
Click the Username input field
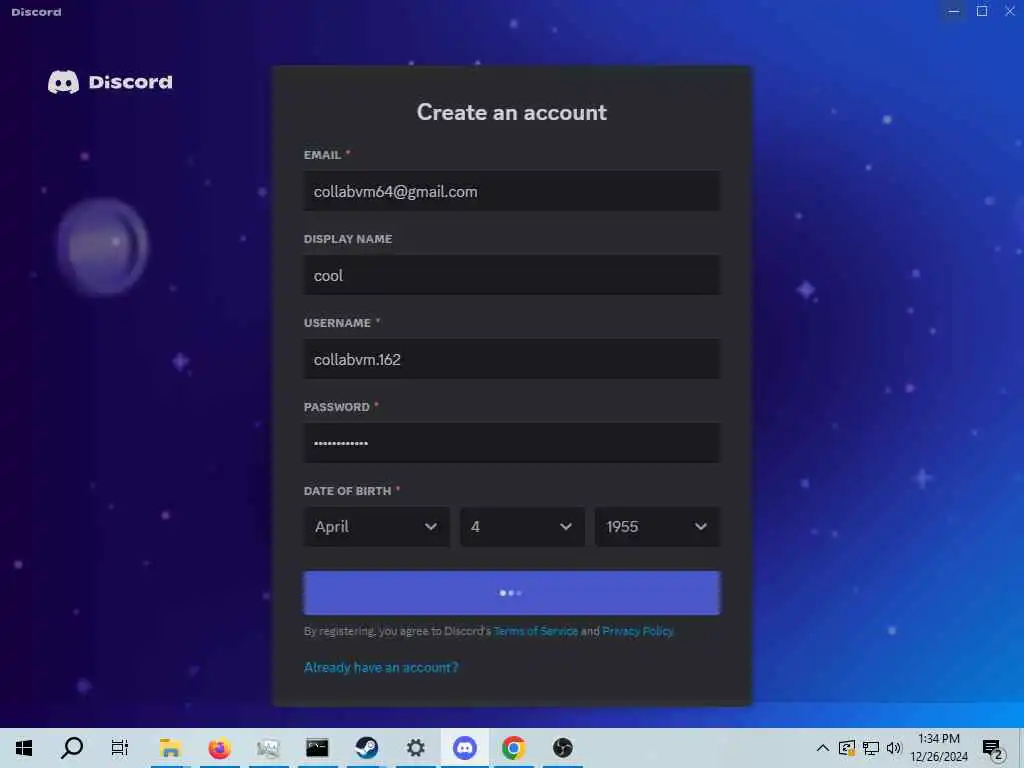511,359
